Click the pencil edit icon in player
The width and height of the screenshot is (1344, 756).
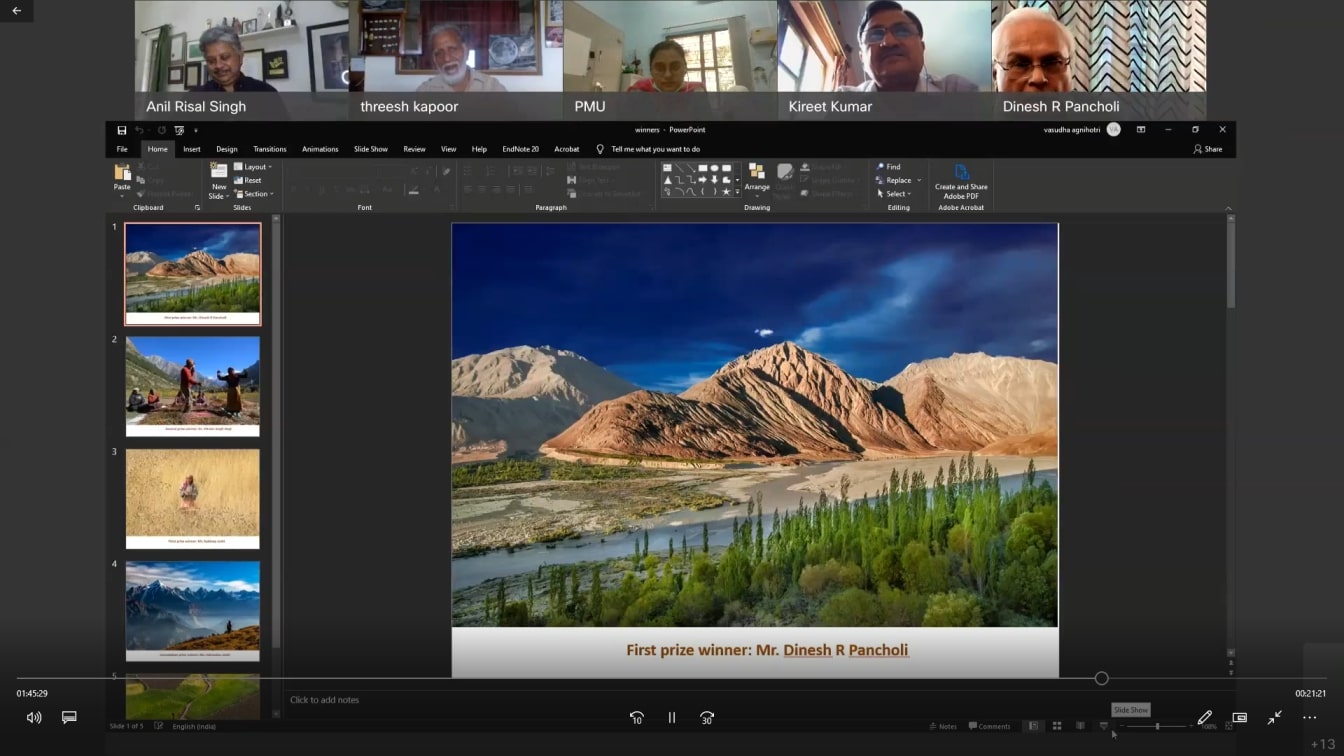(1204, 717)
